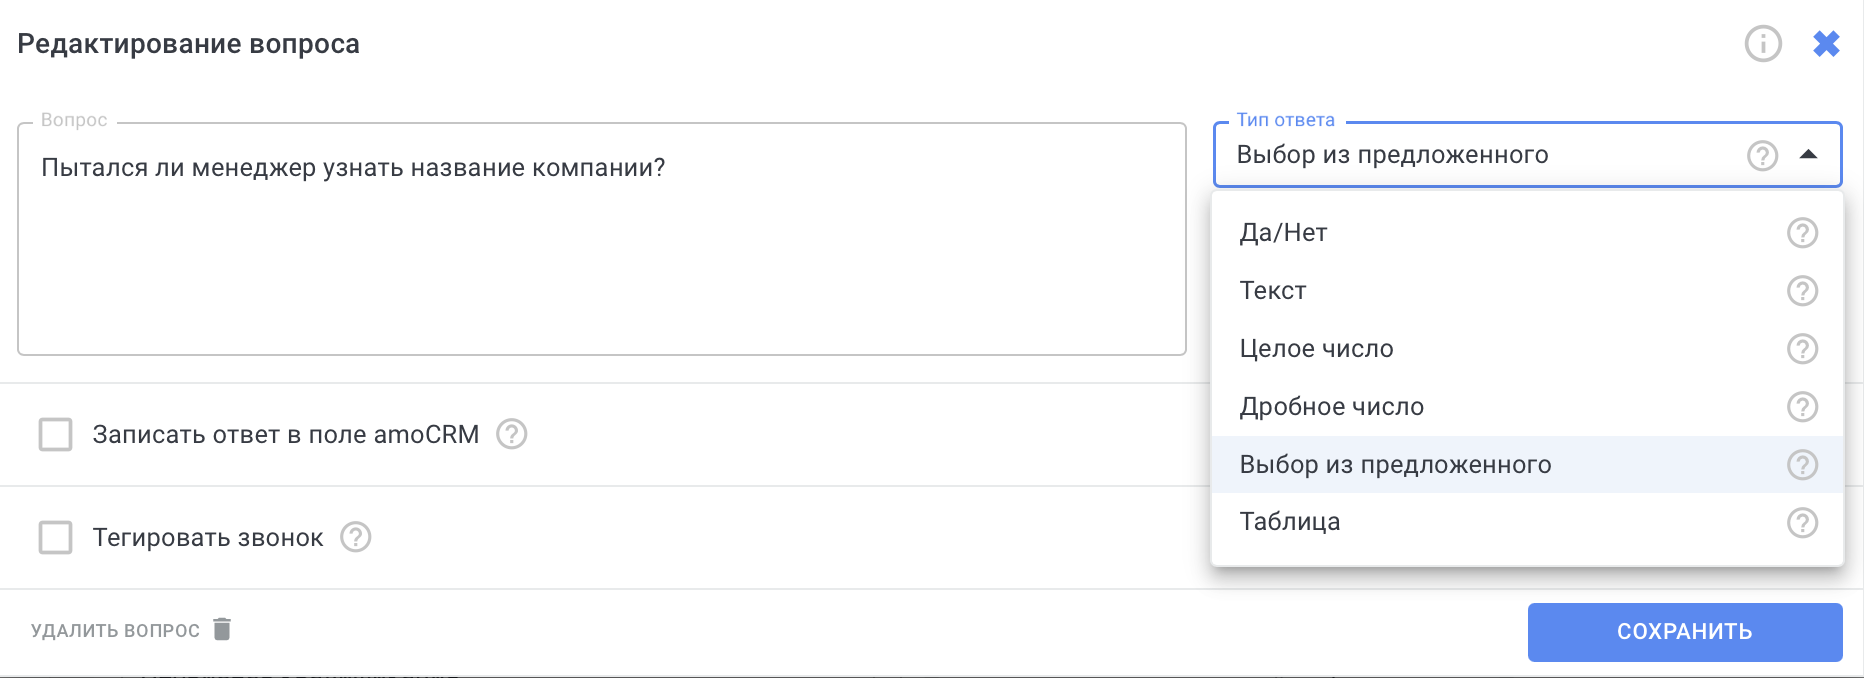
Task: Click help icon next to Текст option
Action: coord(1802,291)
